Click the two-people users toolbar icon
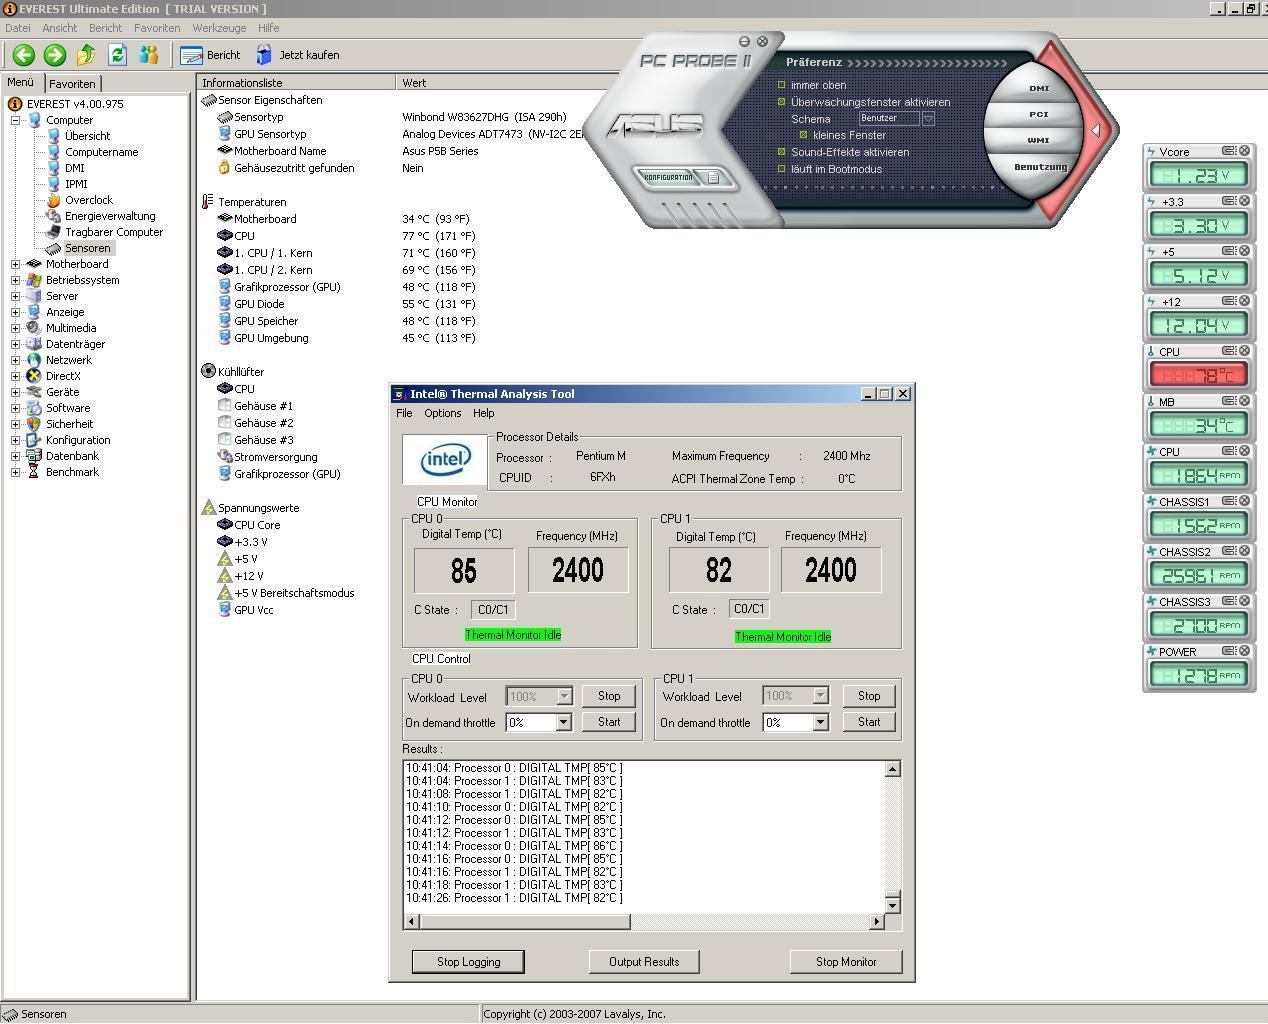The width and height of the screenshot is (1268, 1024). (x=149, y=55)
